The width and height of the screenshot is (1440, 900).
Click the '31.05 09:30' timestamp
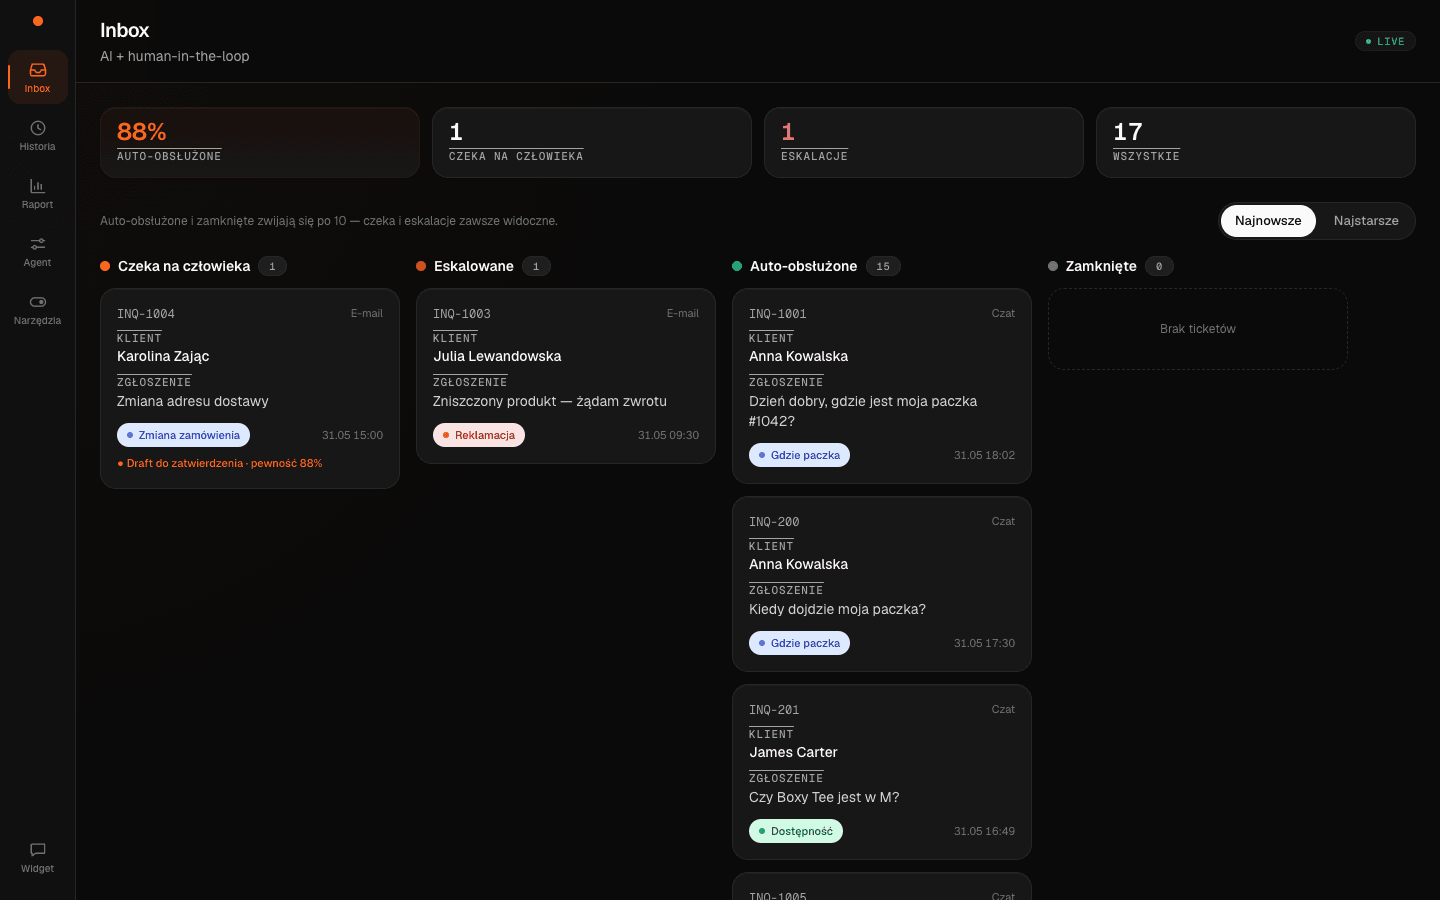click(668, 435)
